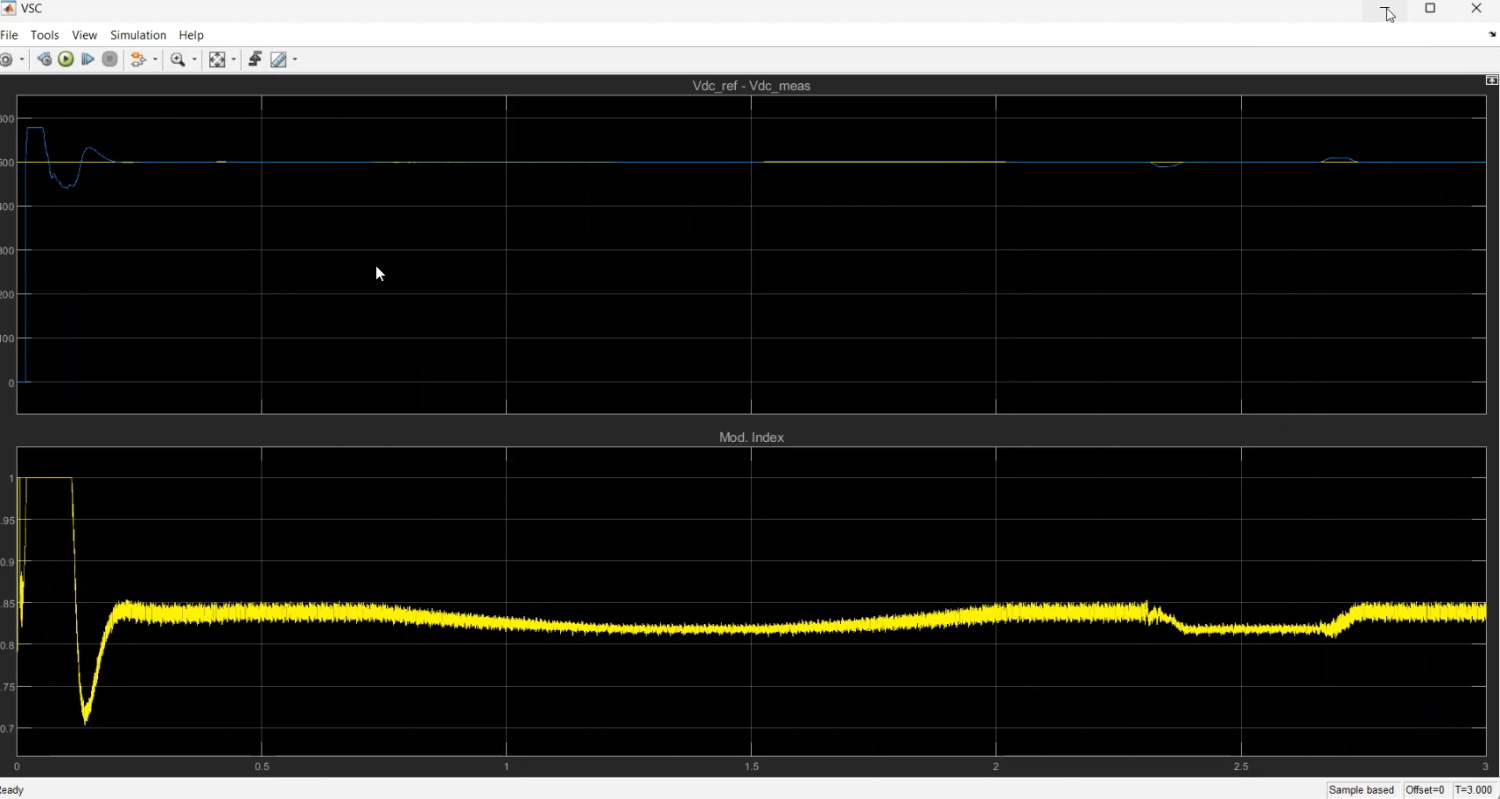Open the Simulation menu

pos(138,35)
